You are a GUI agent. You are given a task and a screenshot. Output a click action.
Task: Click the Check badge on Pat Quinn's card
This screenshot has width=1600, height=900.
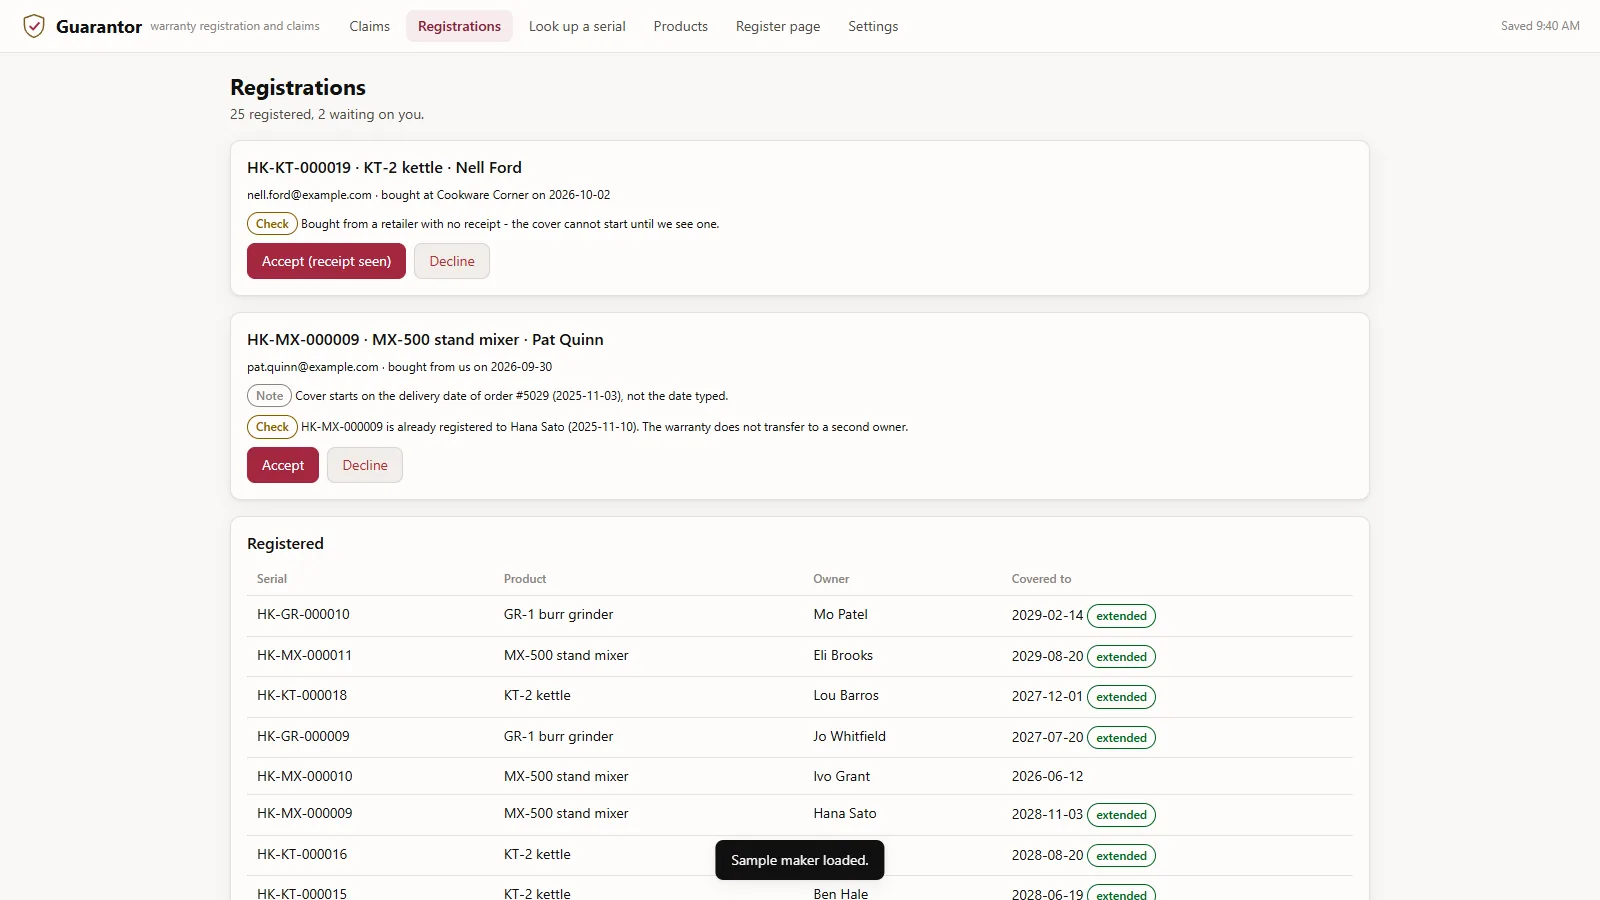coord(272,427)
